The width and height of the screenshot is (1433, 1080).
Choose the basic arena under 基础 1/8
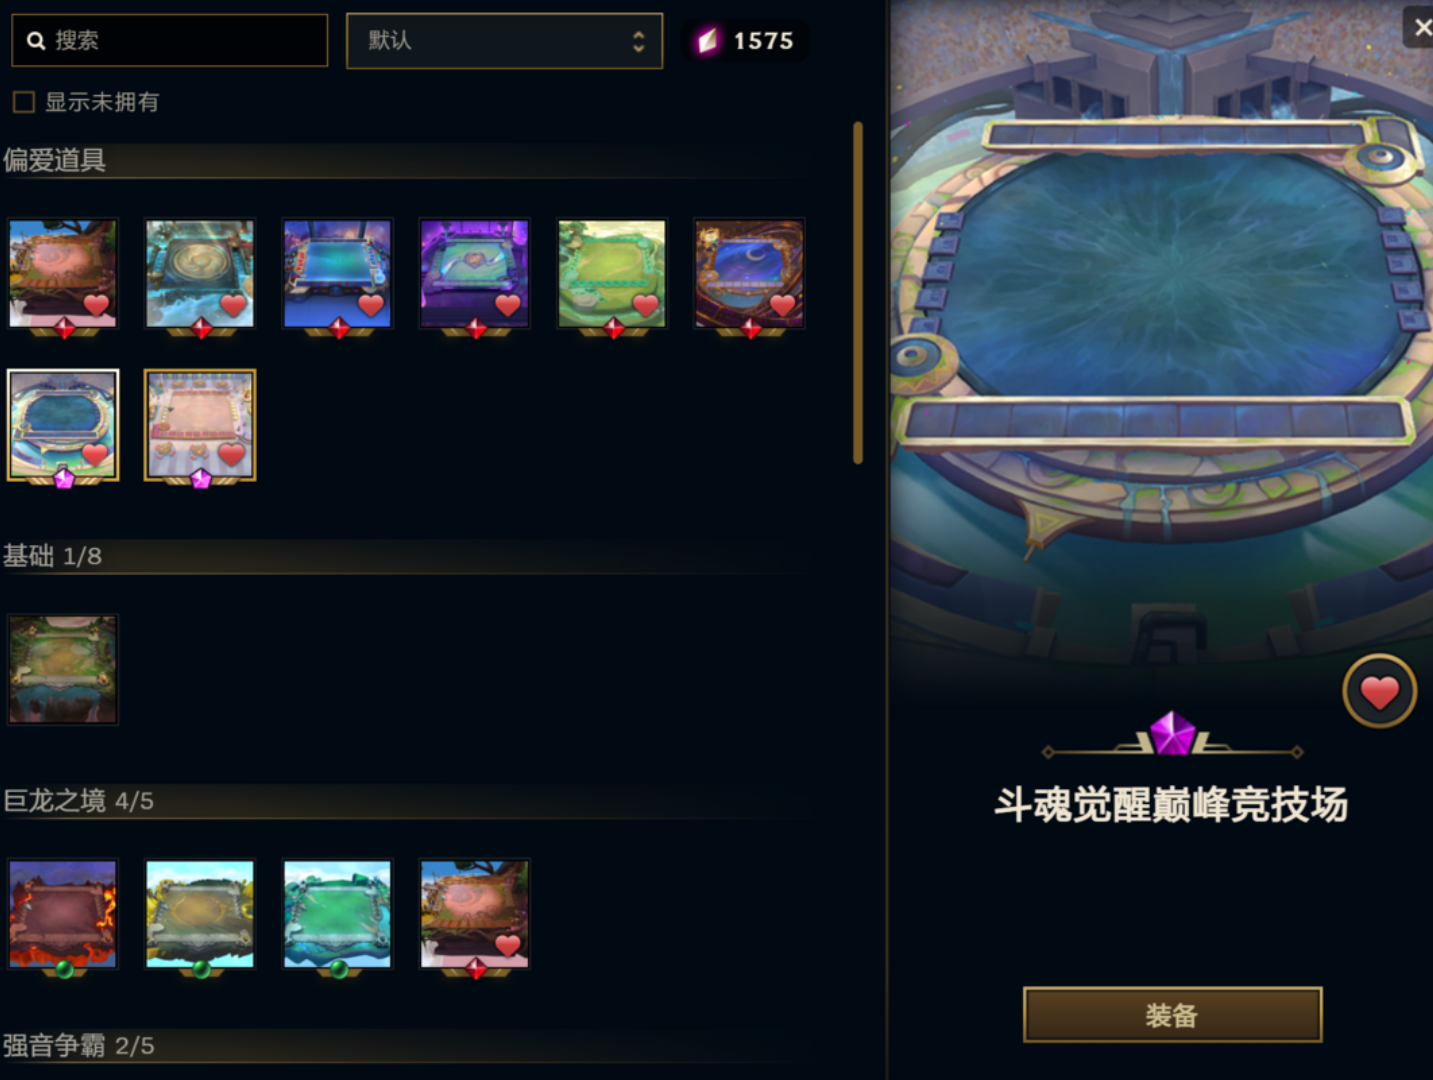coord(63,669)
